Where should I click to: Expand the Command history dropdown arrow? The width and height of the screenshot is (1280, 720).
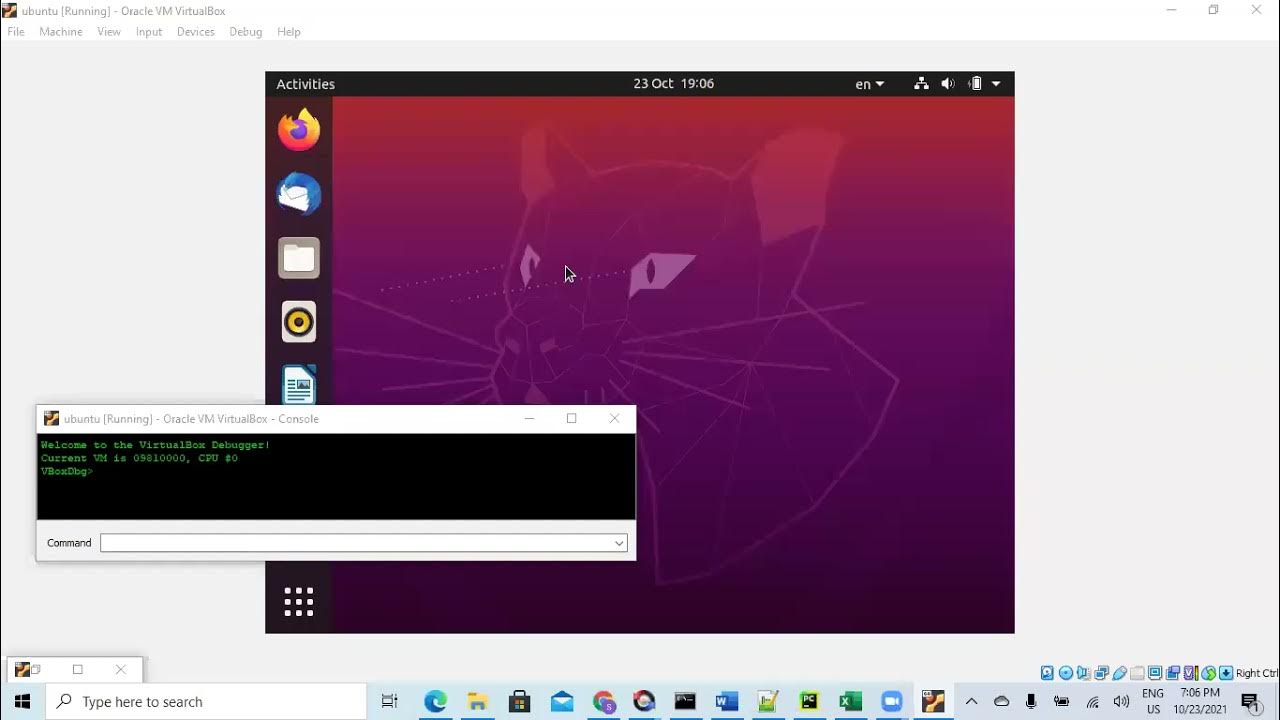(x=619, y=543)
